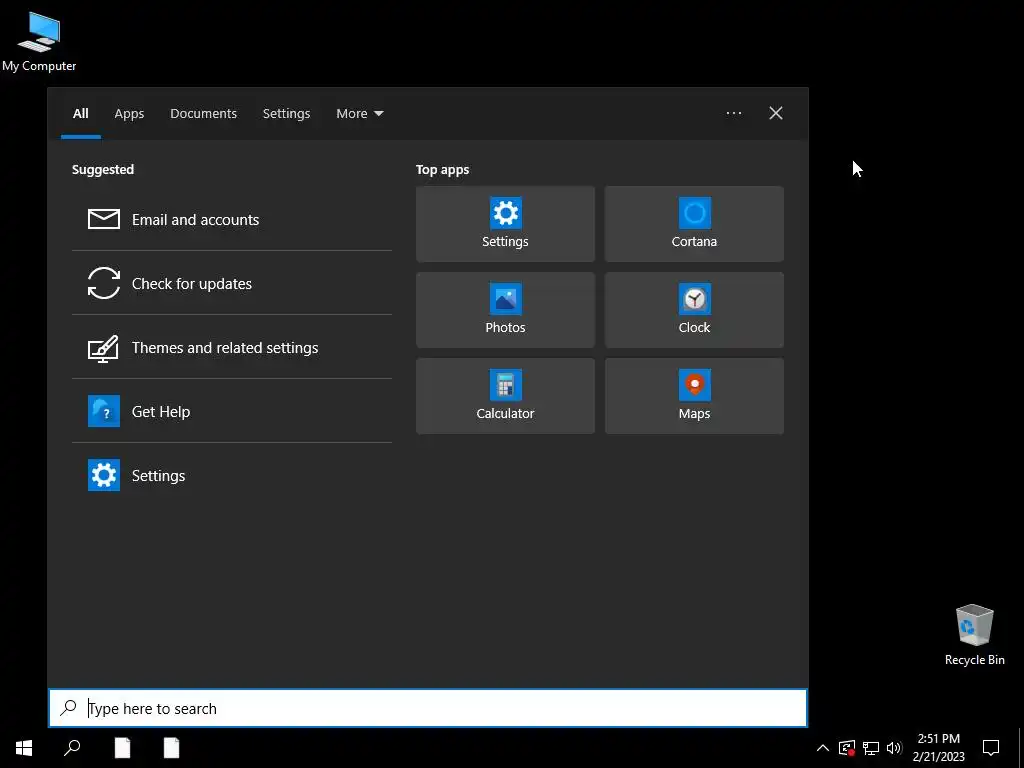Viewport: 1024px width, 768px height.
Task: Select Check for updates suggestion
Action: click(x=232, y=283)
